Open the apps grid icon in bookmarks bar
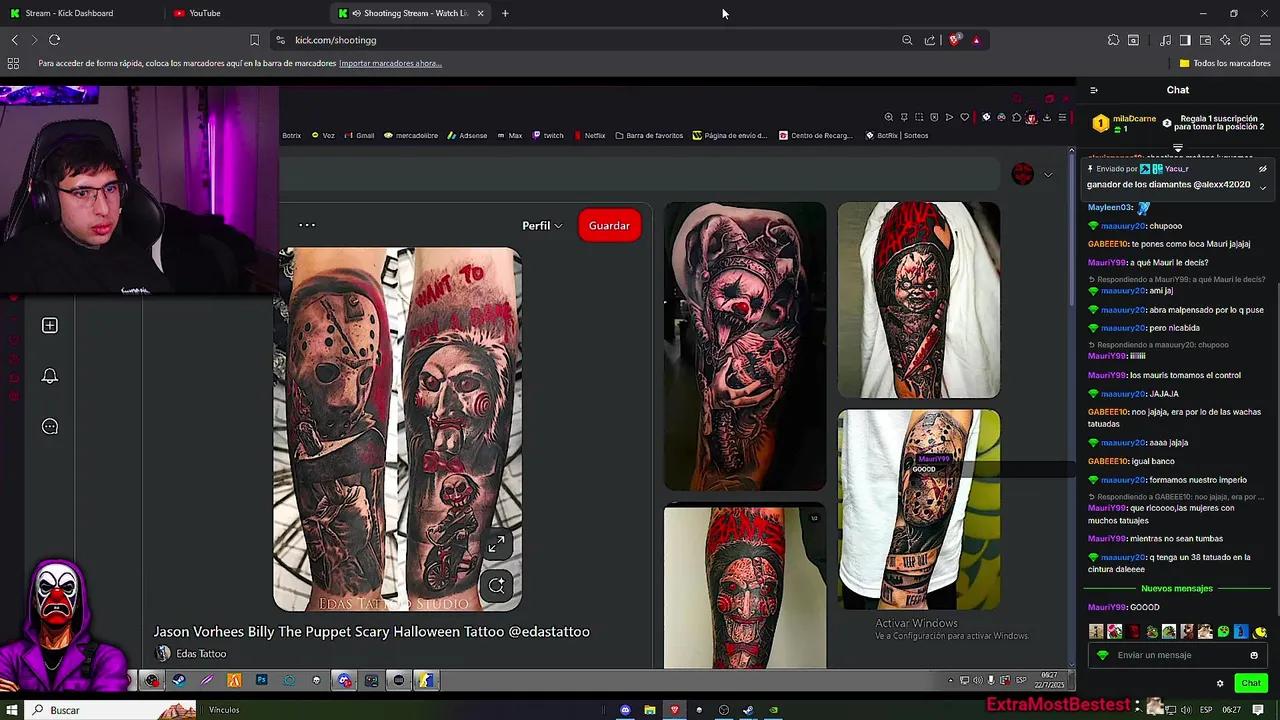The height and width of the screenshot is (720, 1280). click(x=13, y=63)
